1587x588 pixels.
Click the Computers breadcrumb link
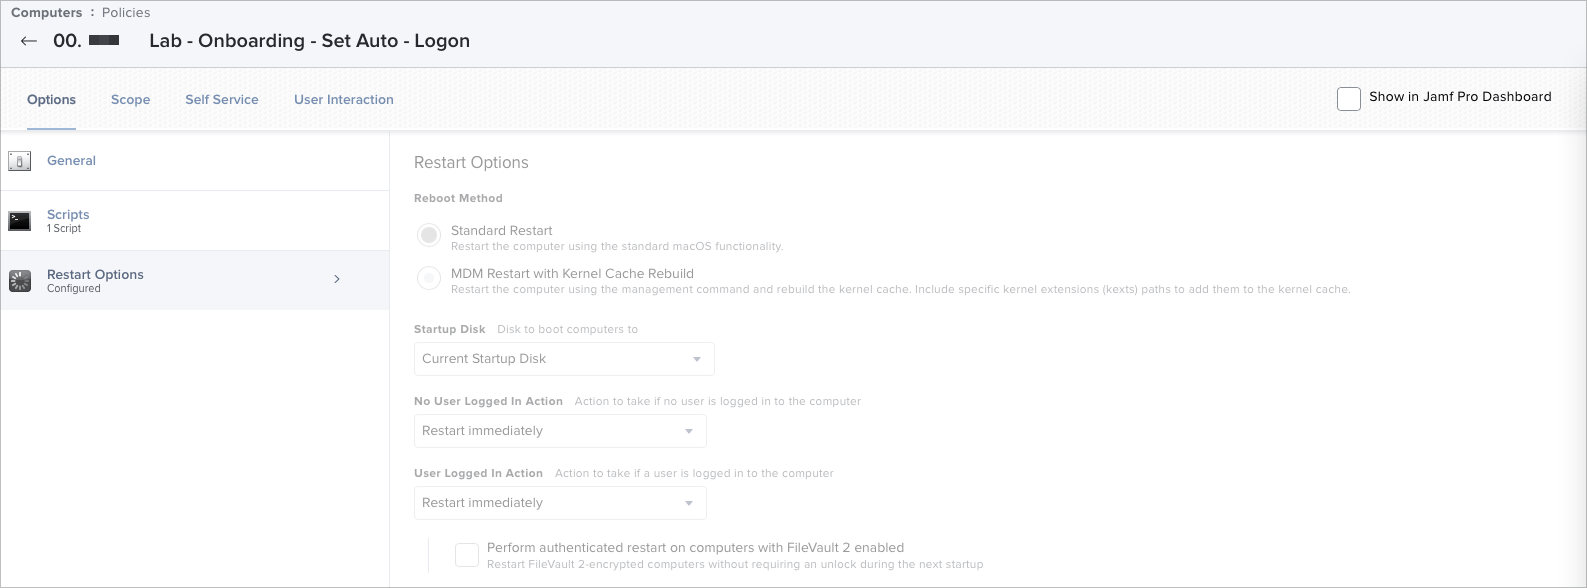[x=46, y=13]
